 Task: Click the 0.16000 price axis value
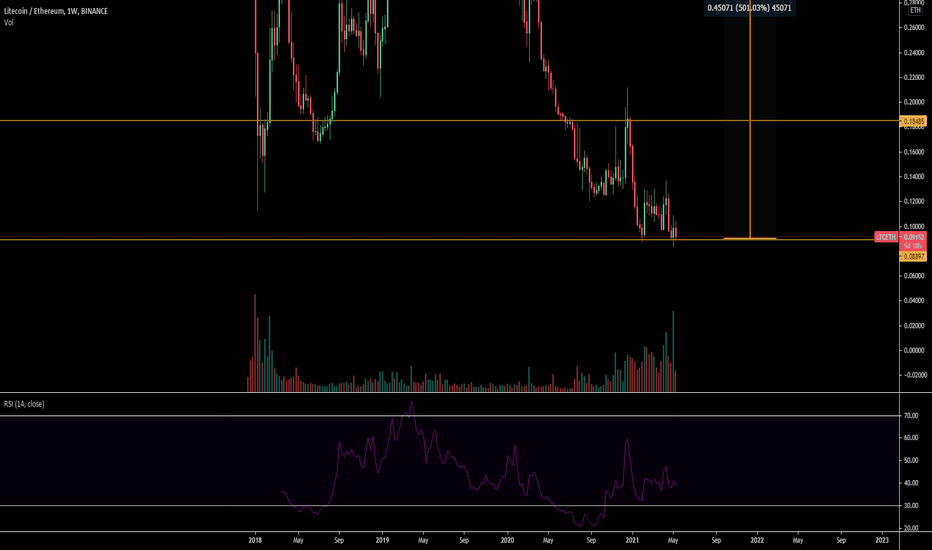coord(914,152)
